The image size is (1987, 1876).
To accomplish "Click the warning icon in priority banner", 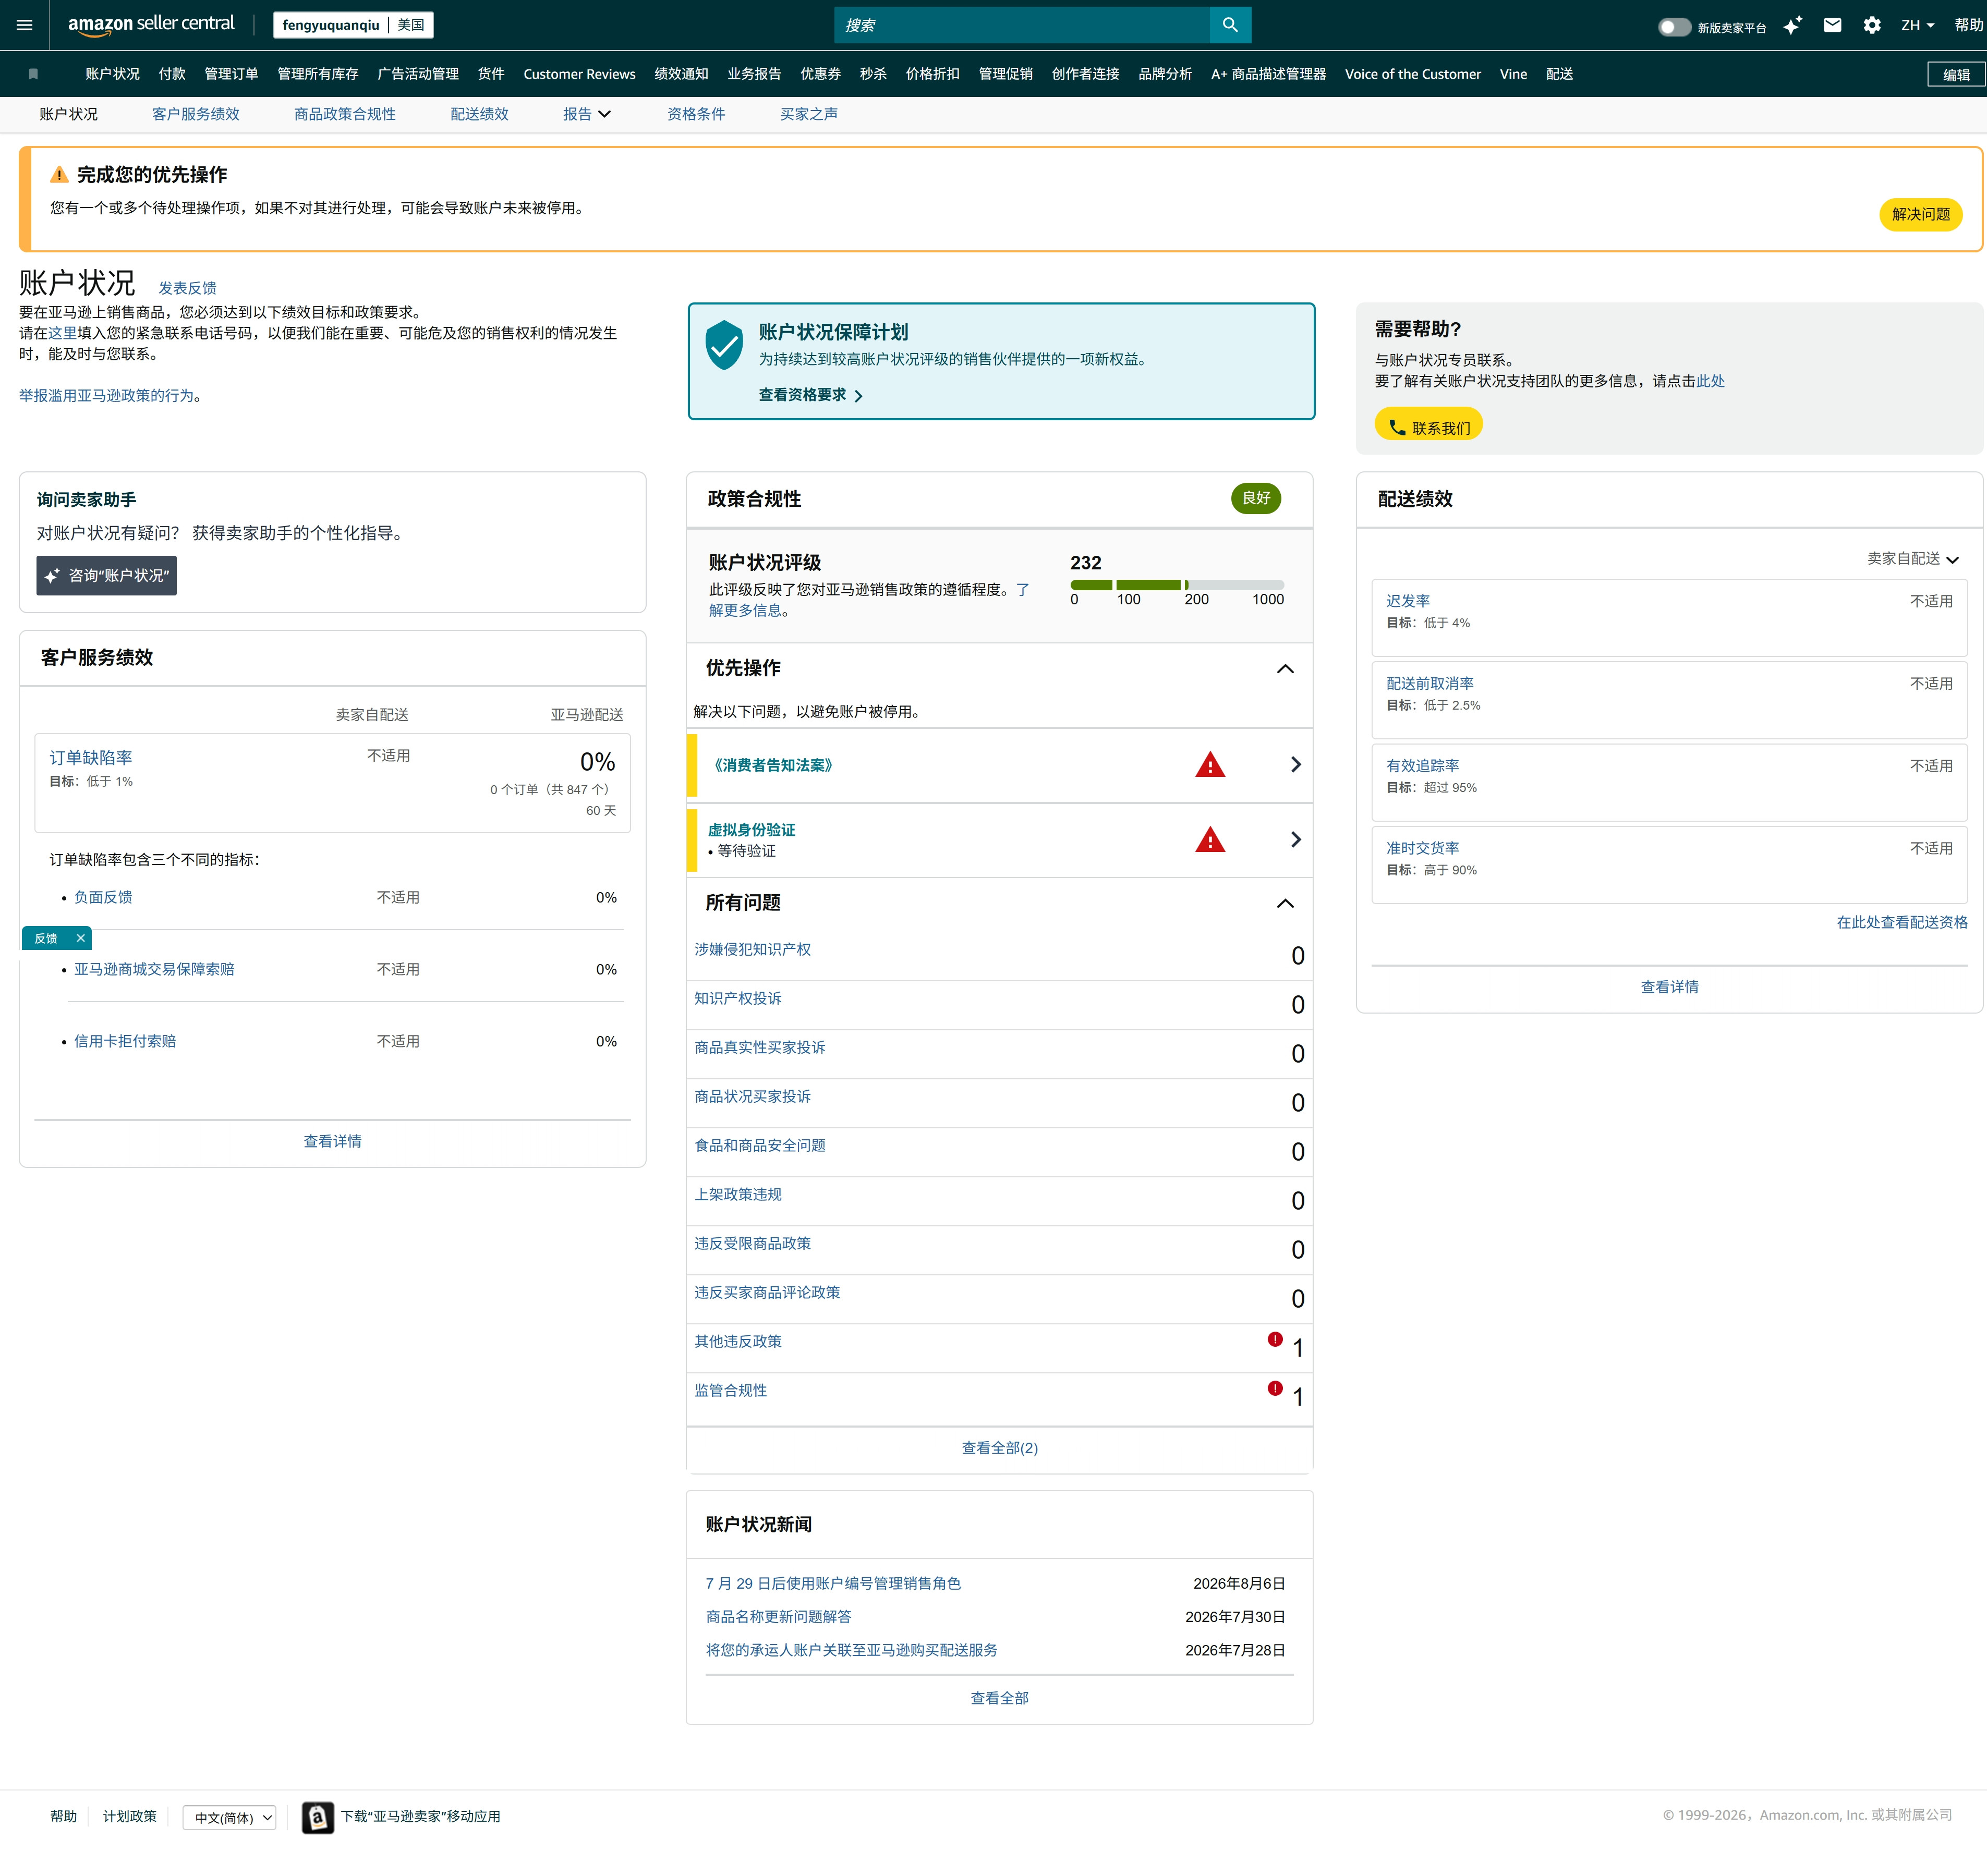I will [x=59, y=175].
